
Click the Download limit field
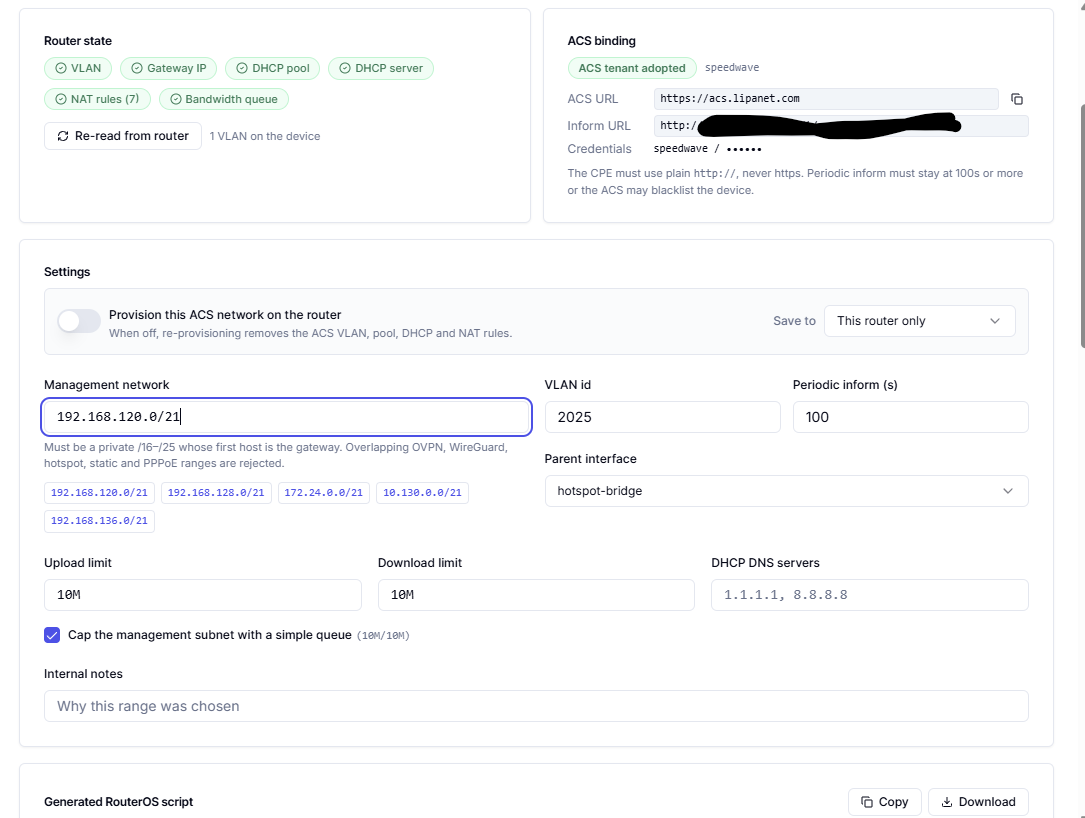point(536,595)
